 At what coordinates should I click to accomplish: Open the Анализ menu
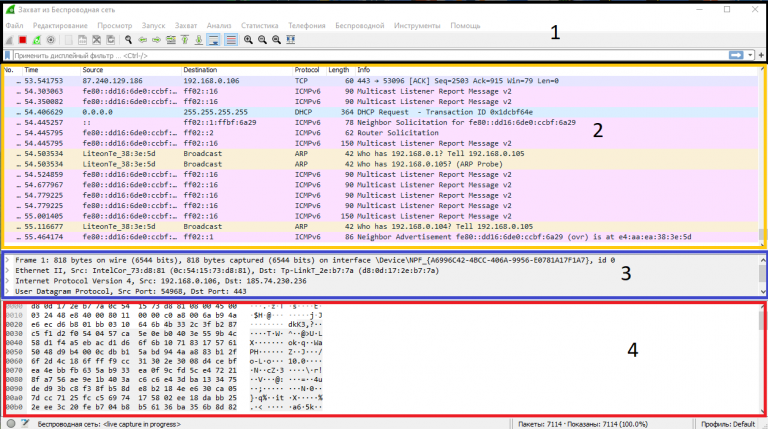pos(219,25)
